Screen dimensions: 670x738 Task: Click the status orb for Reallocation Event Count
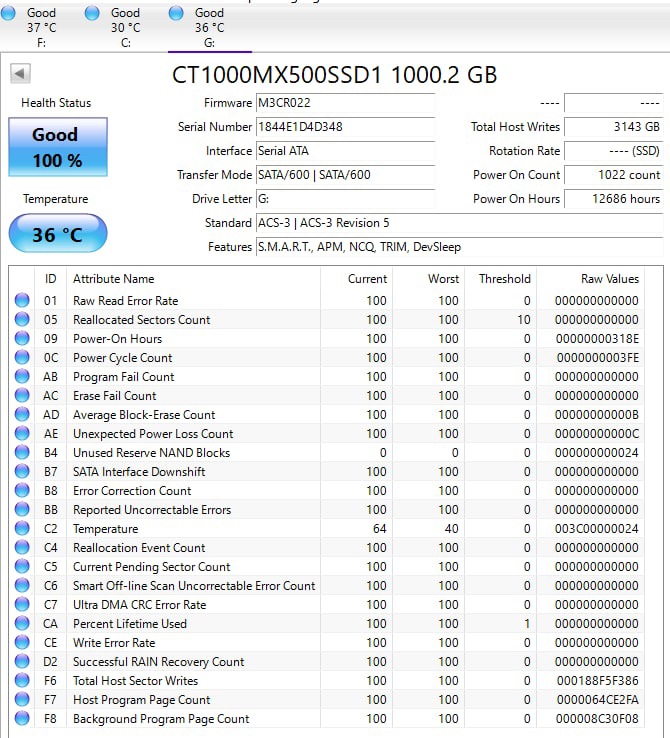(x=22, y=547)
